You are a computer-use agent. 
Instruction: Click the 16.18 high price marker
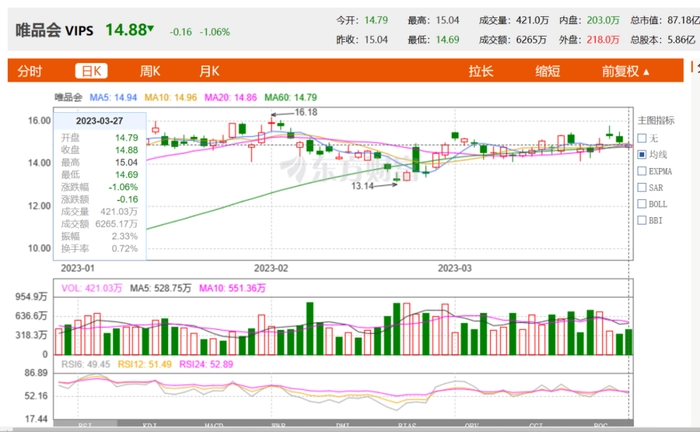[305, 113]
